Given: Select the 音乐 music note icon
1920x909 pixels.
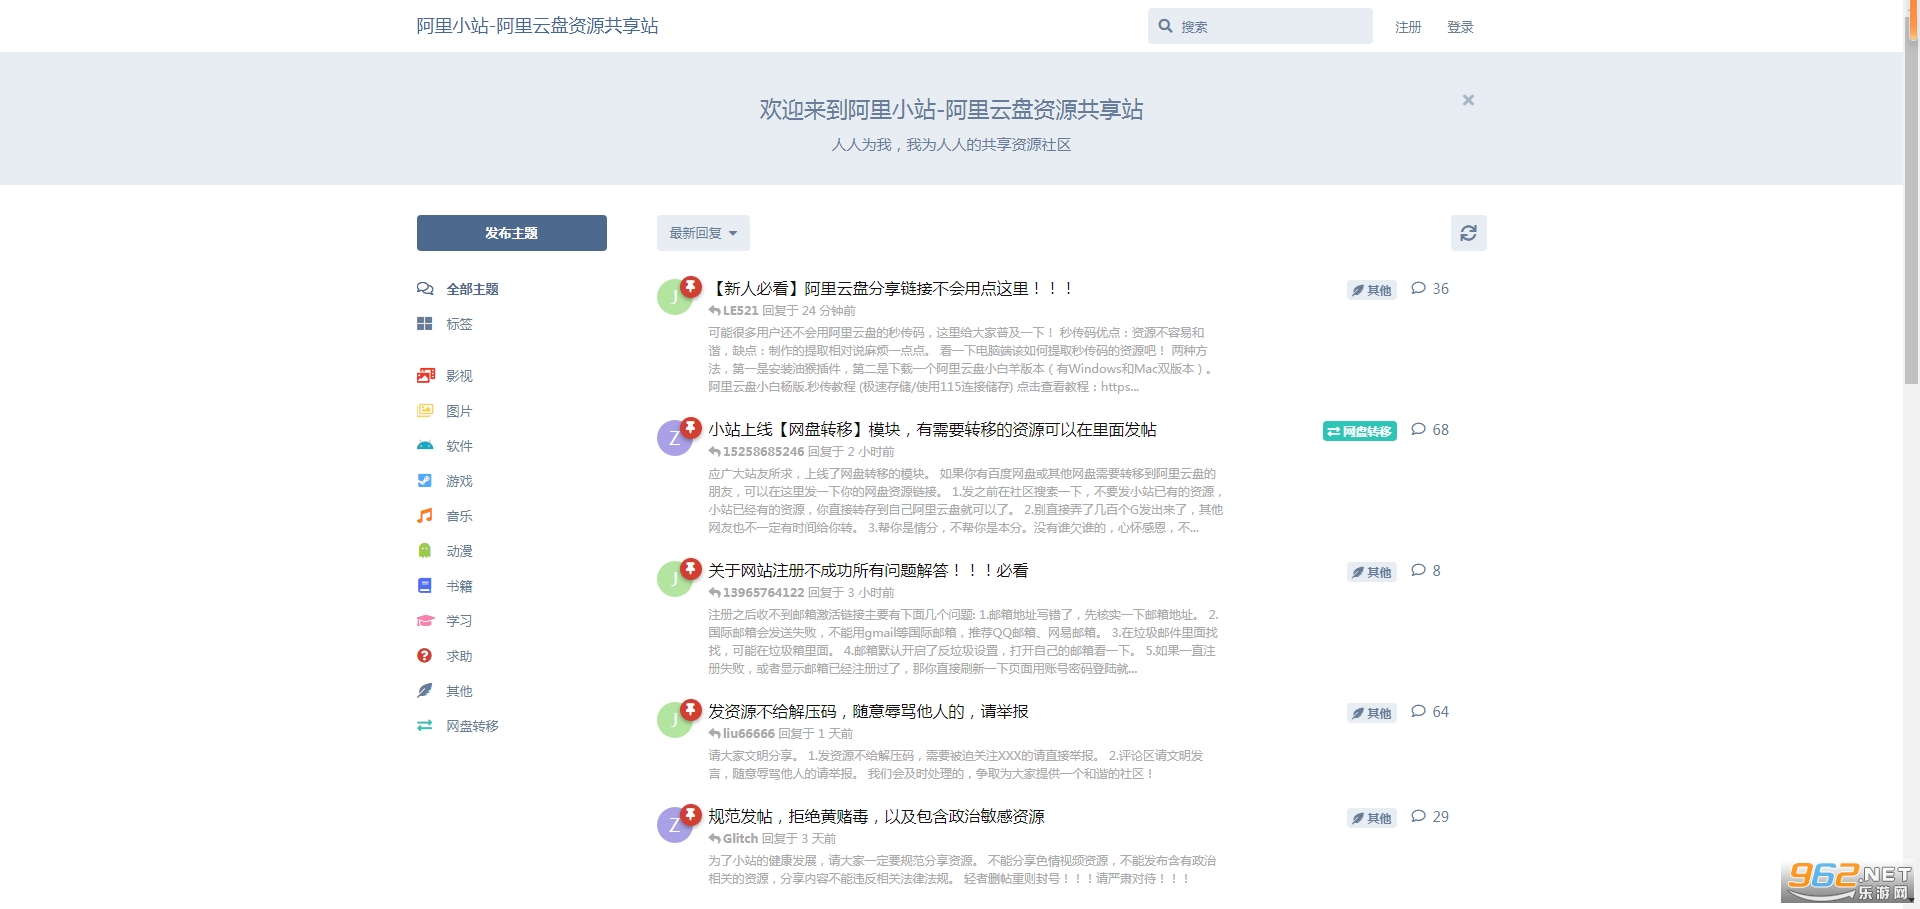Looking at the screenshot, I should pos(425,516).
